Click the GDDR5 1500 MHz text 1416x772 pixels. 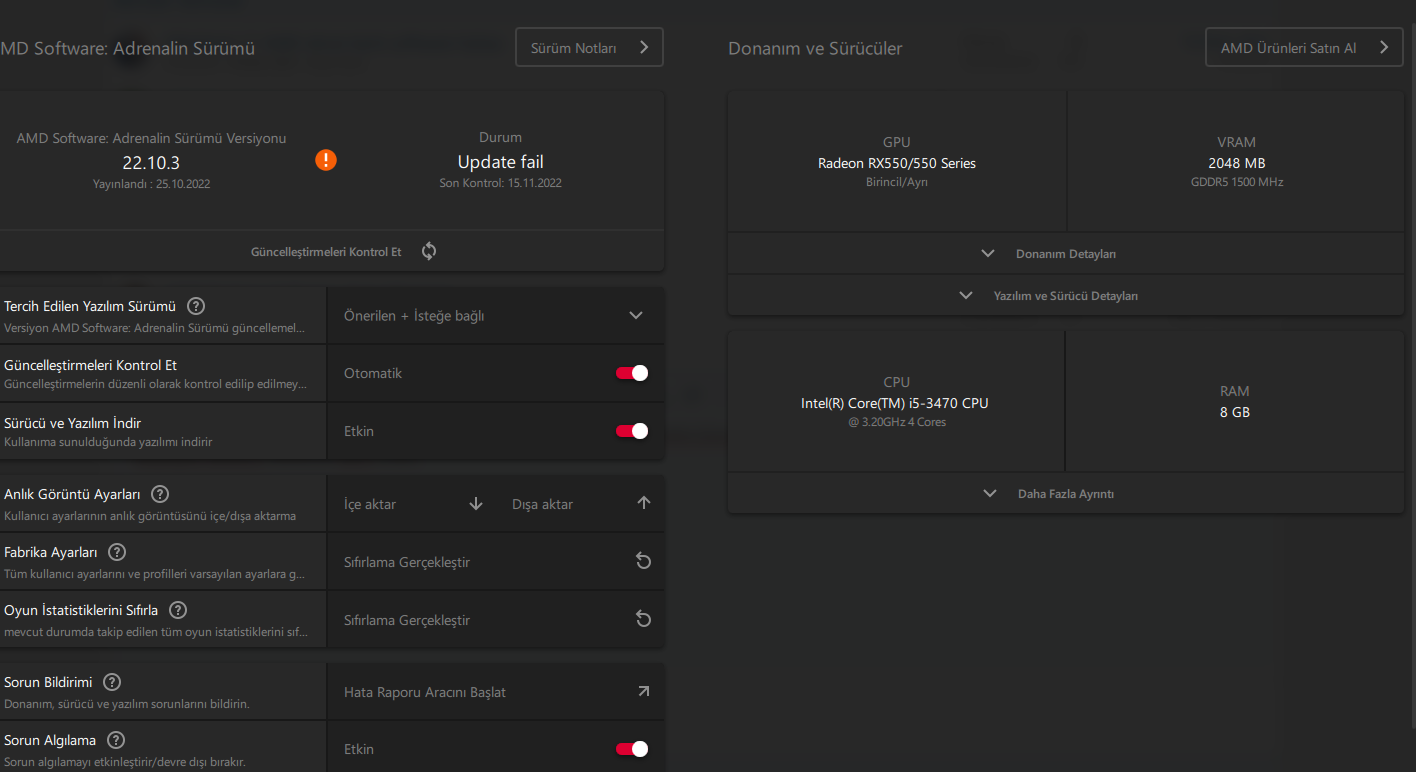1237,183
